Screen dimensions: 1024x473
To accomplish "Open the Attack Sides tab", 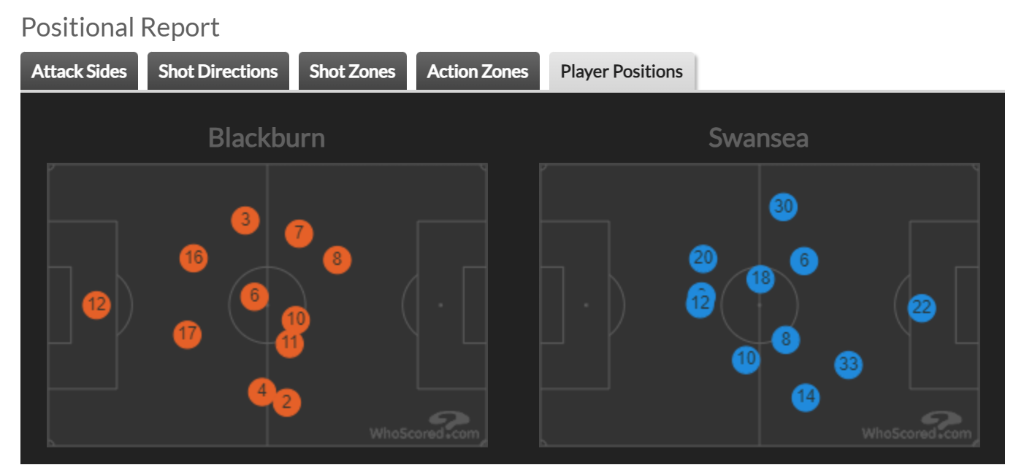I will pos(79,71).
